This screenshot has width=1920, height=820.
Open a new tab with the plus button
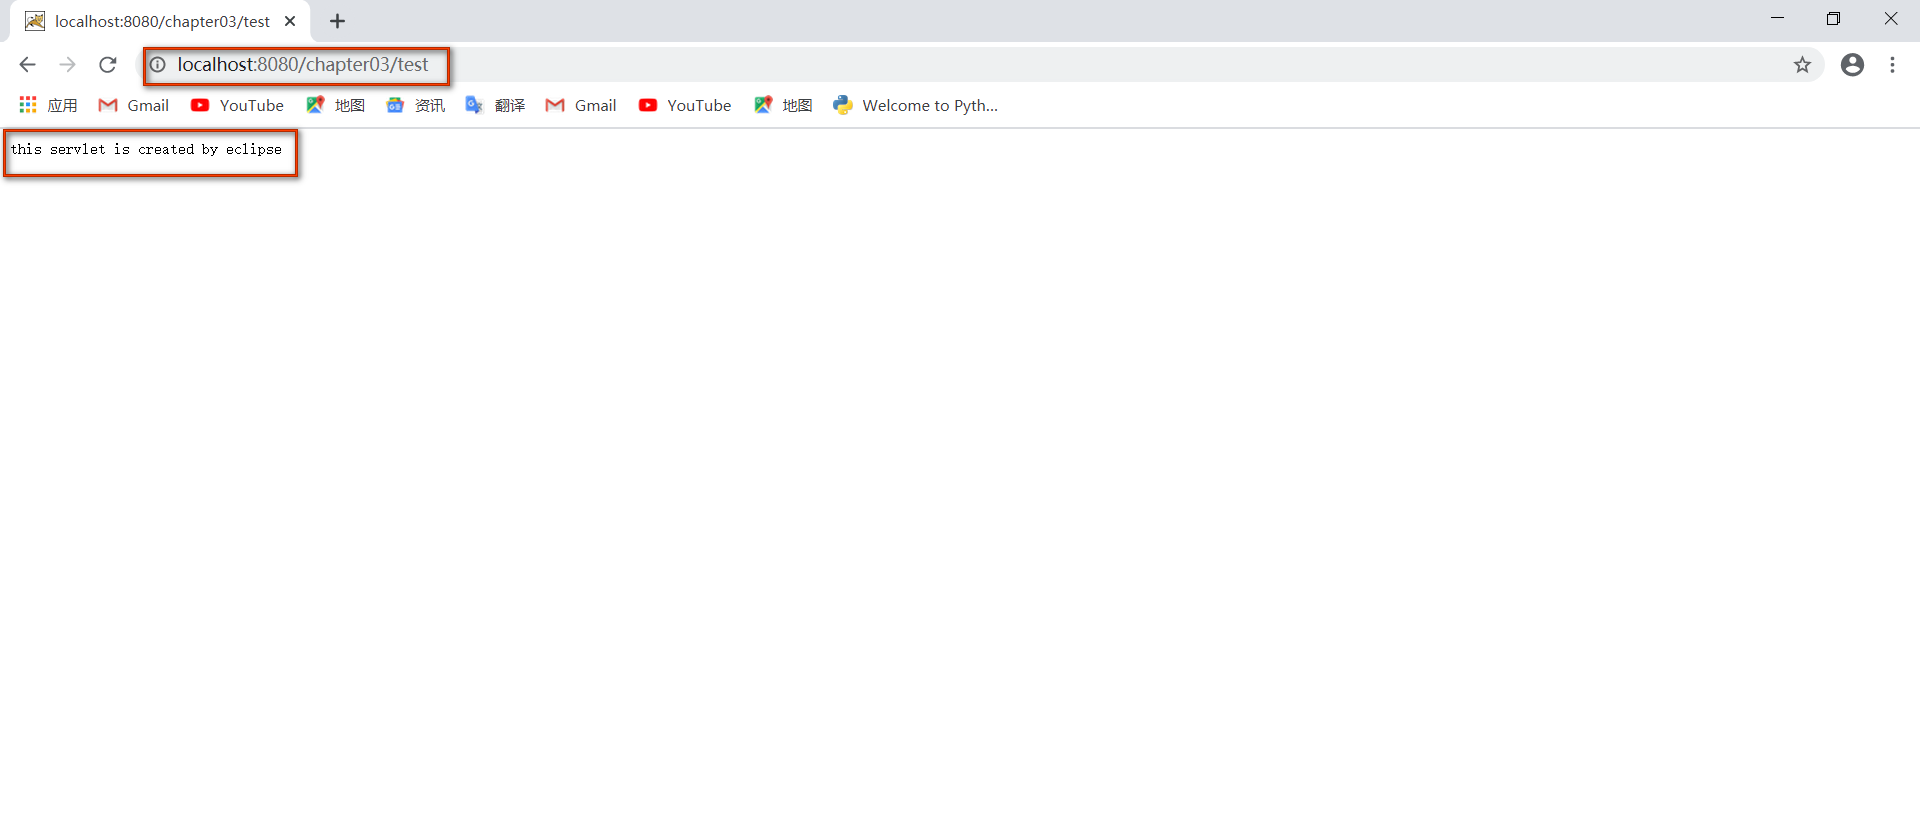coord(338,21)
